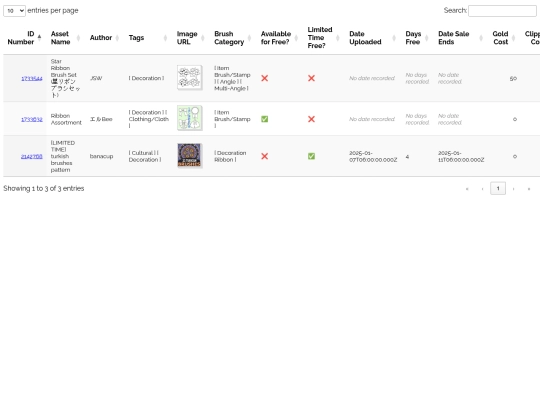Click upload date 2025-01-07 cell
540x405 pixels.
point(373,156)
